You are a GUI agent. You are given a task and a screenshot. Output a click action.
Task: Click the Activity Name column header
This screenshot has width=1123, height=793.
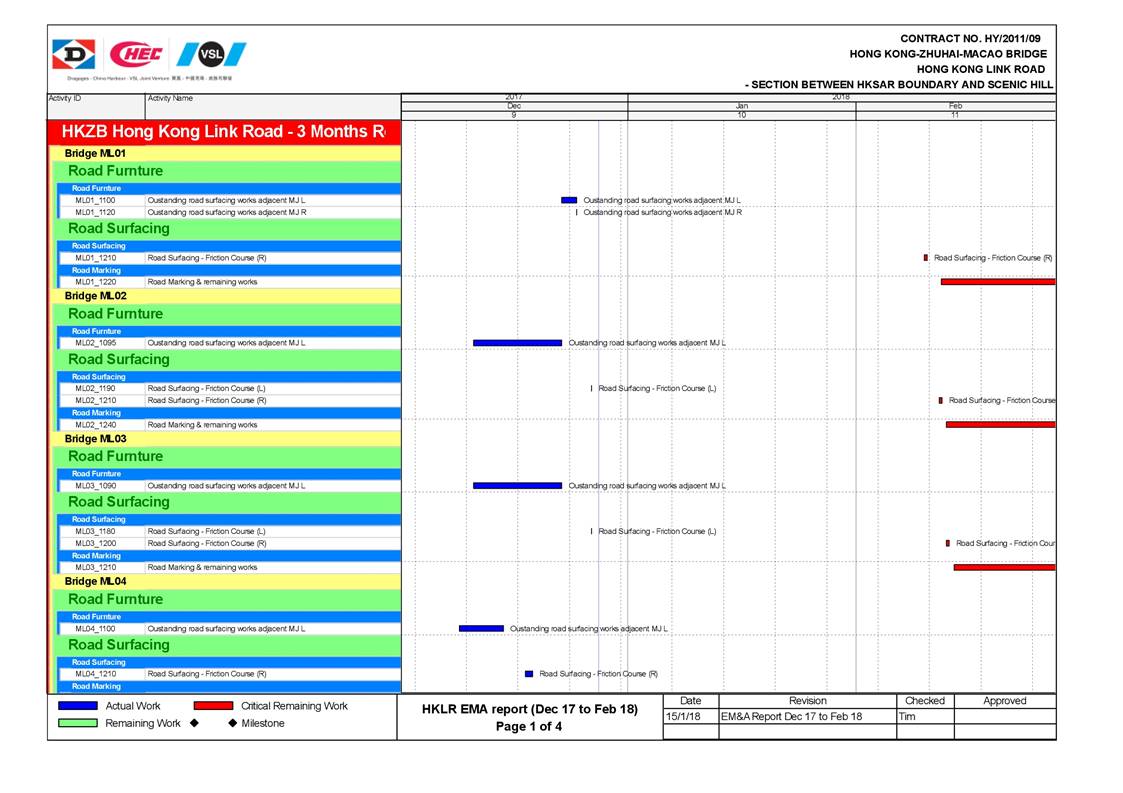[171, 98]
